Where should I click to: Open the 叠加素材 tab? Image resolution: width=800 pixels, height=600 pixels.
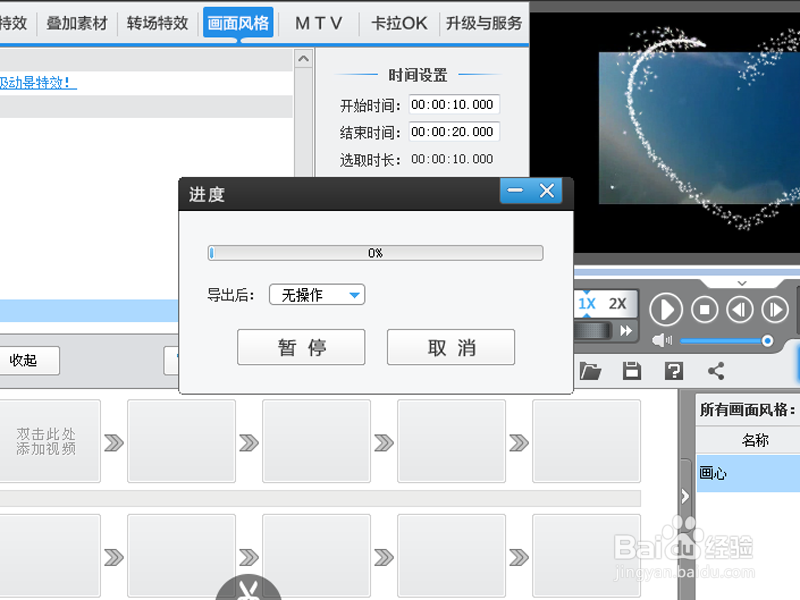77,23
